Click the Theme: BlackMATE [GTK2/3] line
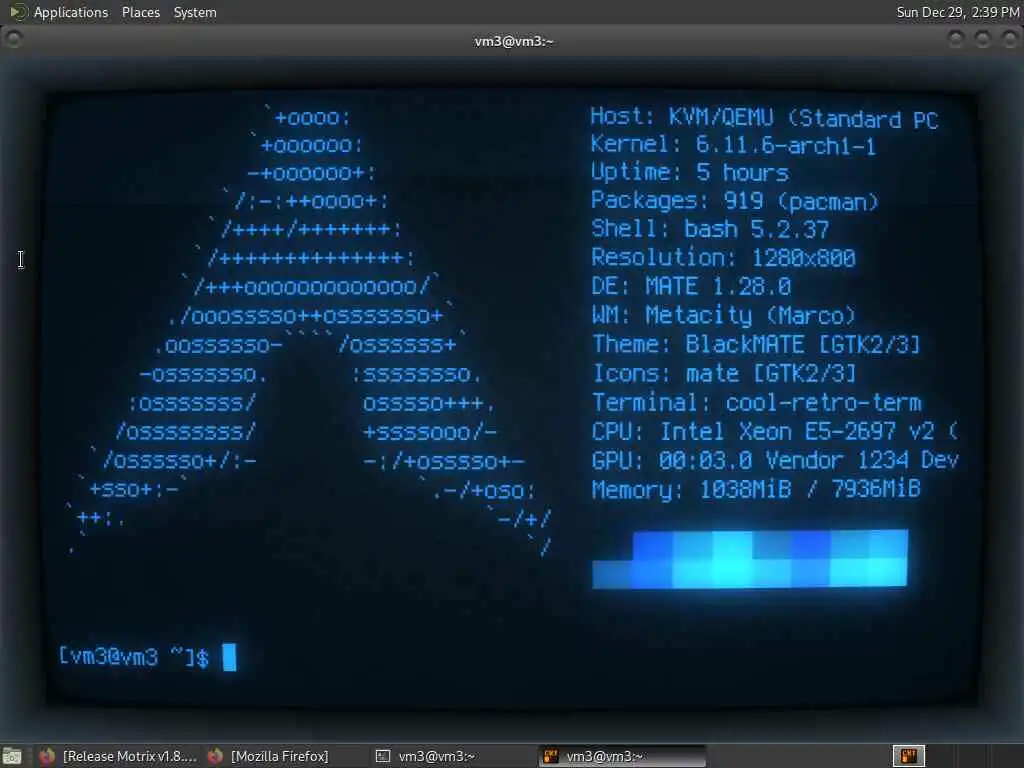Image resolution: width=1024 pixels, height=768 pixels. point(756,344)
